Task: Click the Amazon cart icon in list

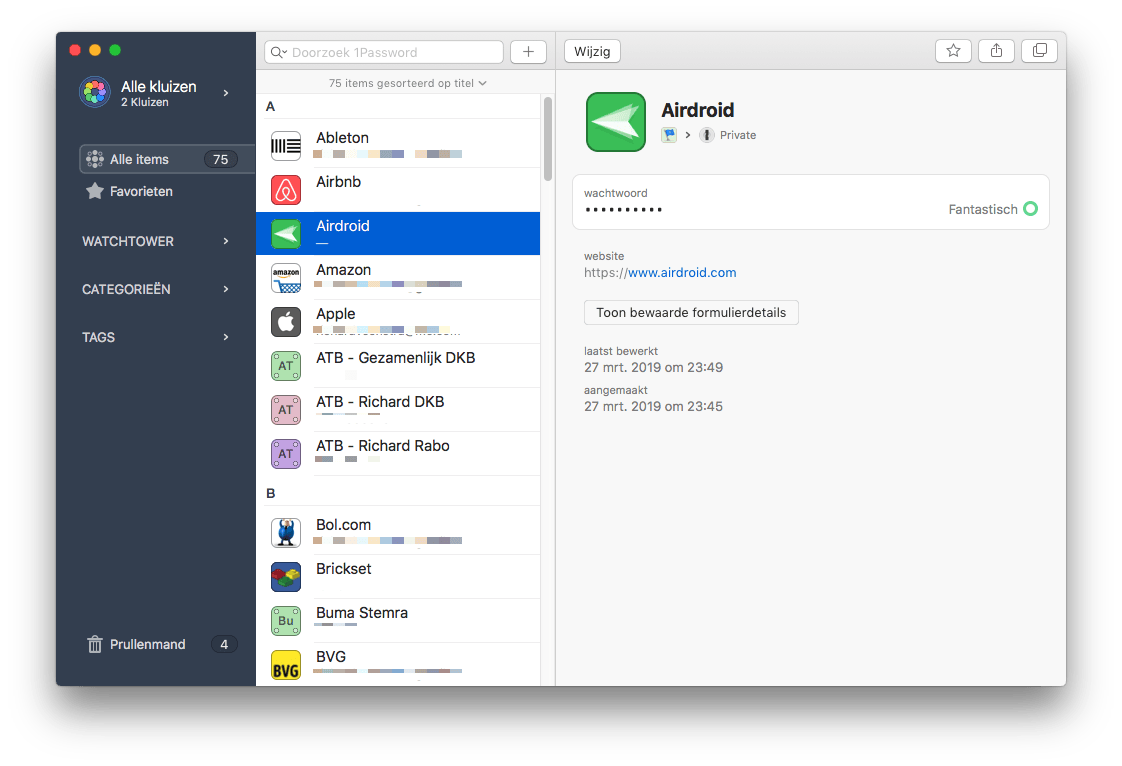Action: point(286,278)
